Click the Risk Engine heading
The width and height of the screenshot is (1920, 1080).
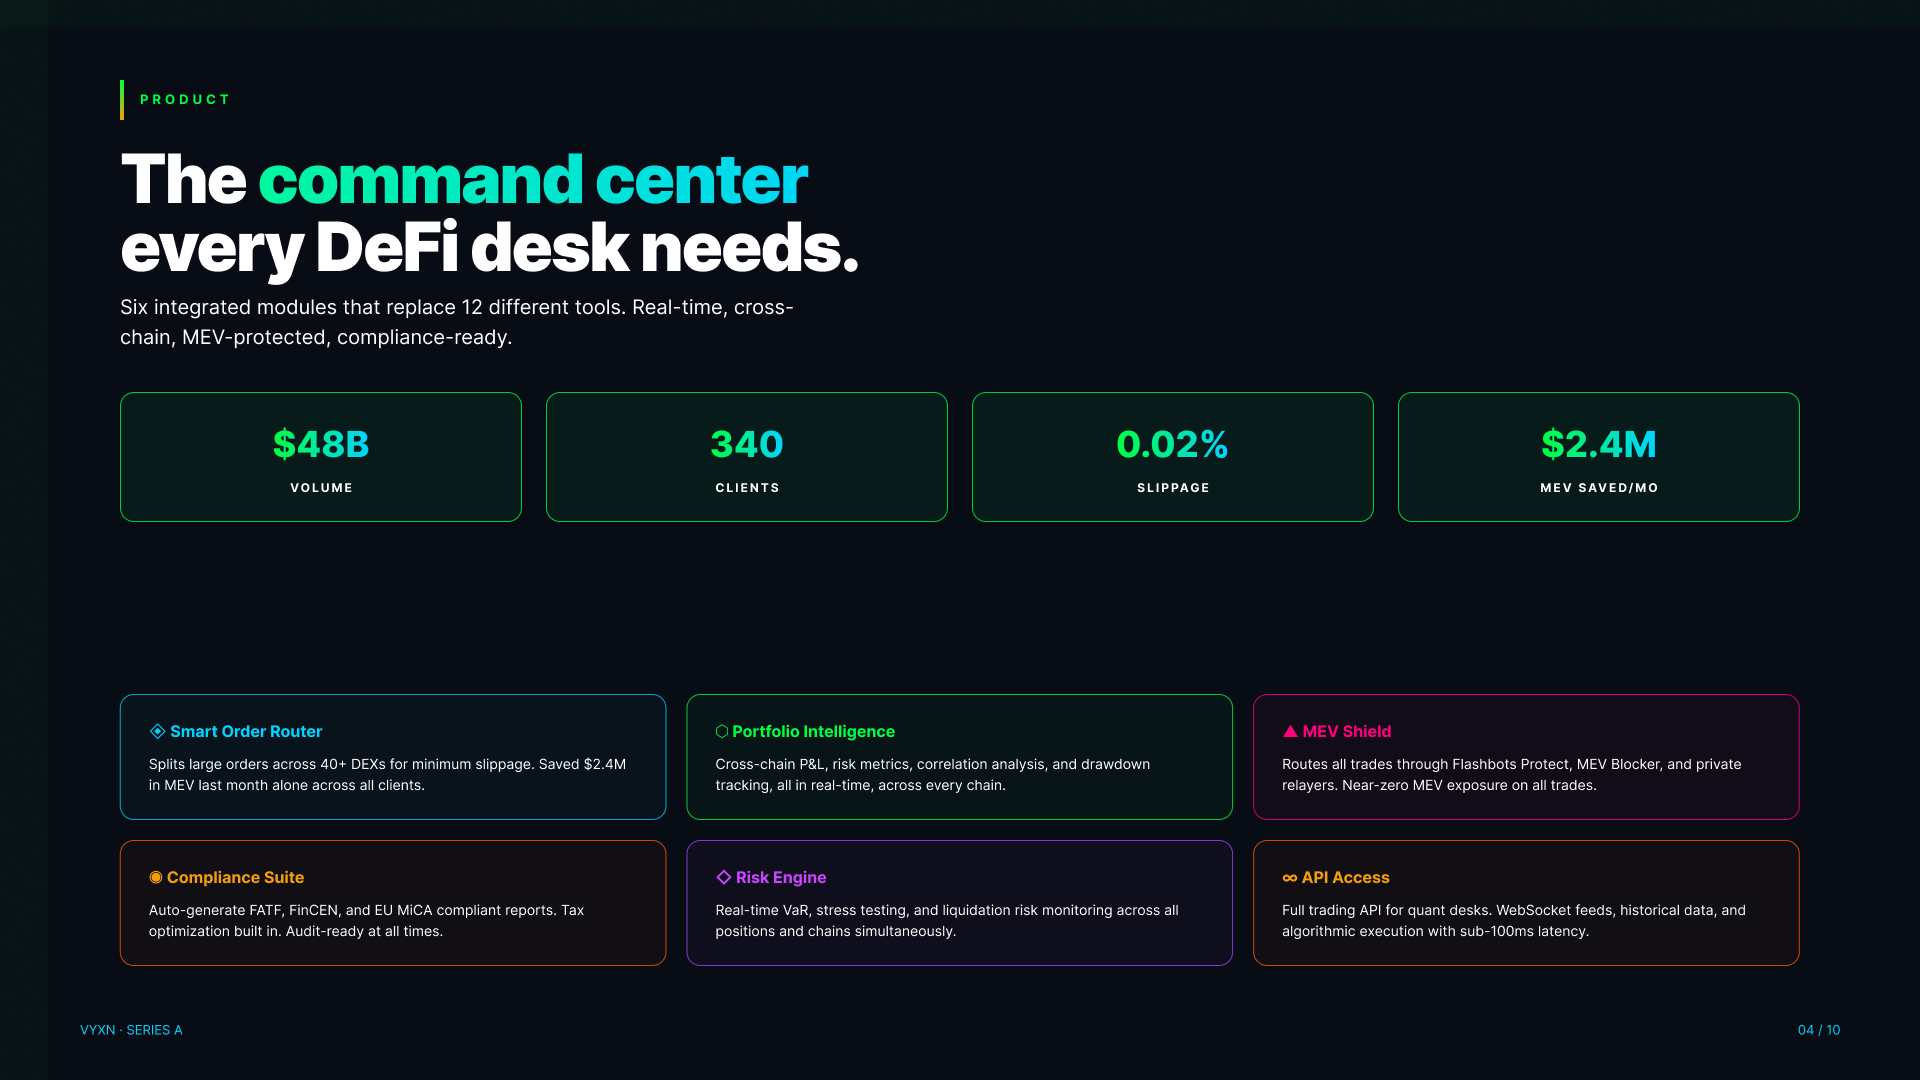781,877
